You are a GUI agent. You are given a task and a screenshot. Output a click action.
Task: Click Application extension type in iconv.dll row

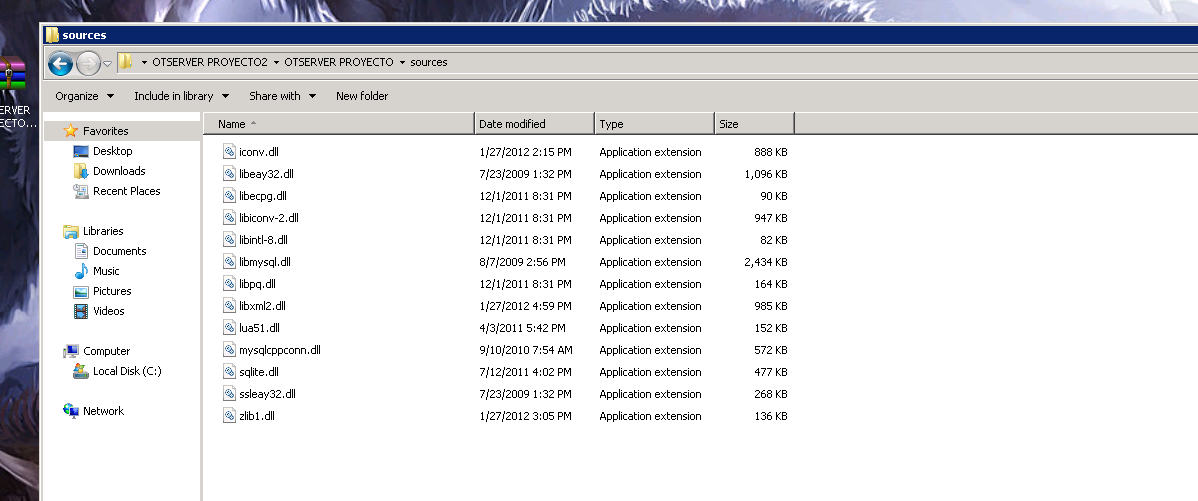pyautogui.click(x=650, y=152)
